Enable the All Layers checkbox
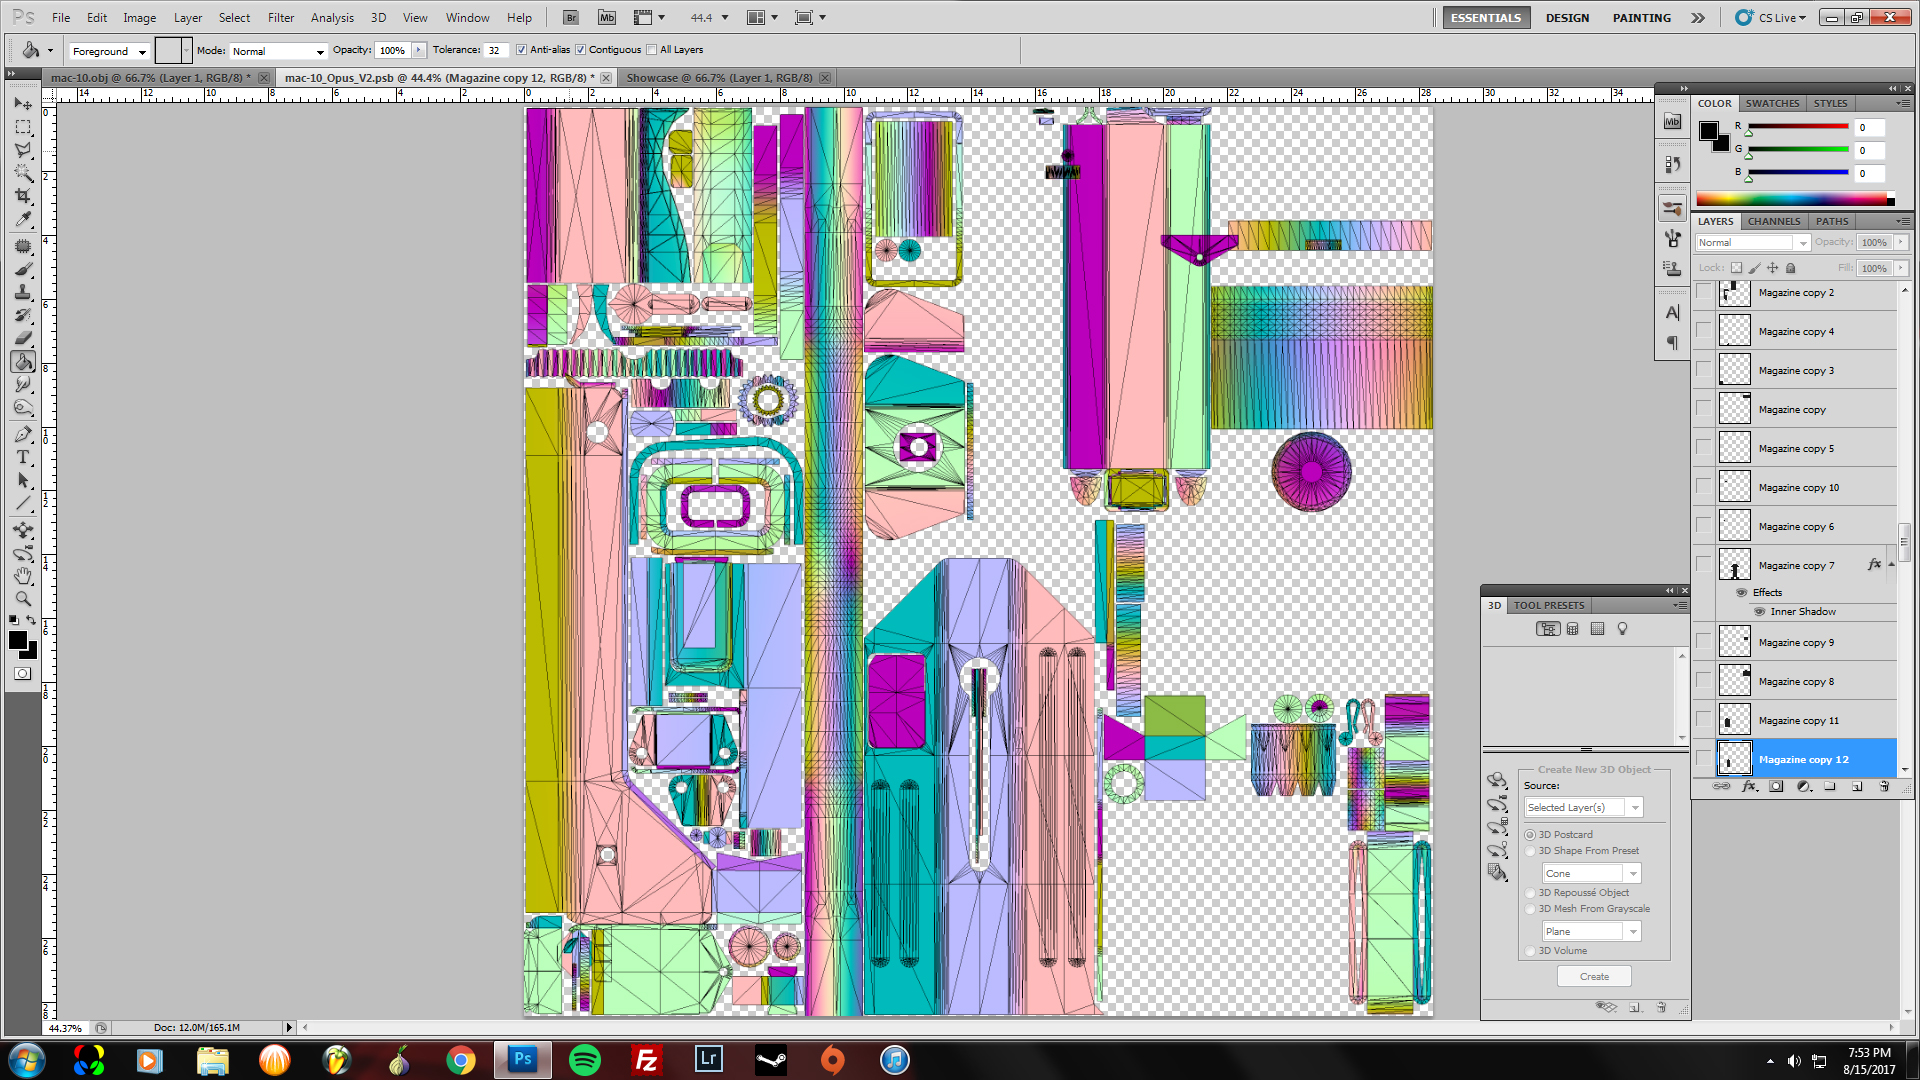 pyautogui.click(x=652, y=50)
